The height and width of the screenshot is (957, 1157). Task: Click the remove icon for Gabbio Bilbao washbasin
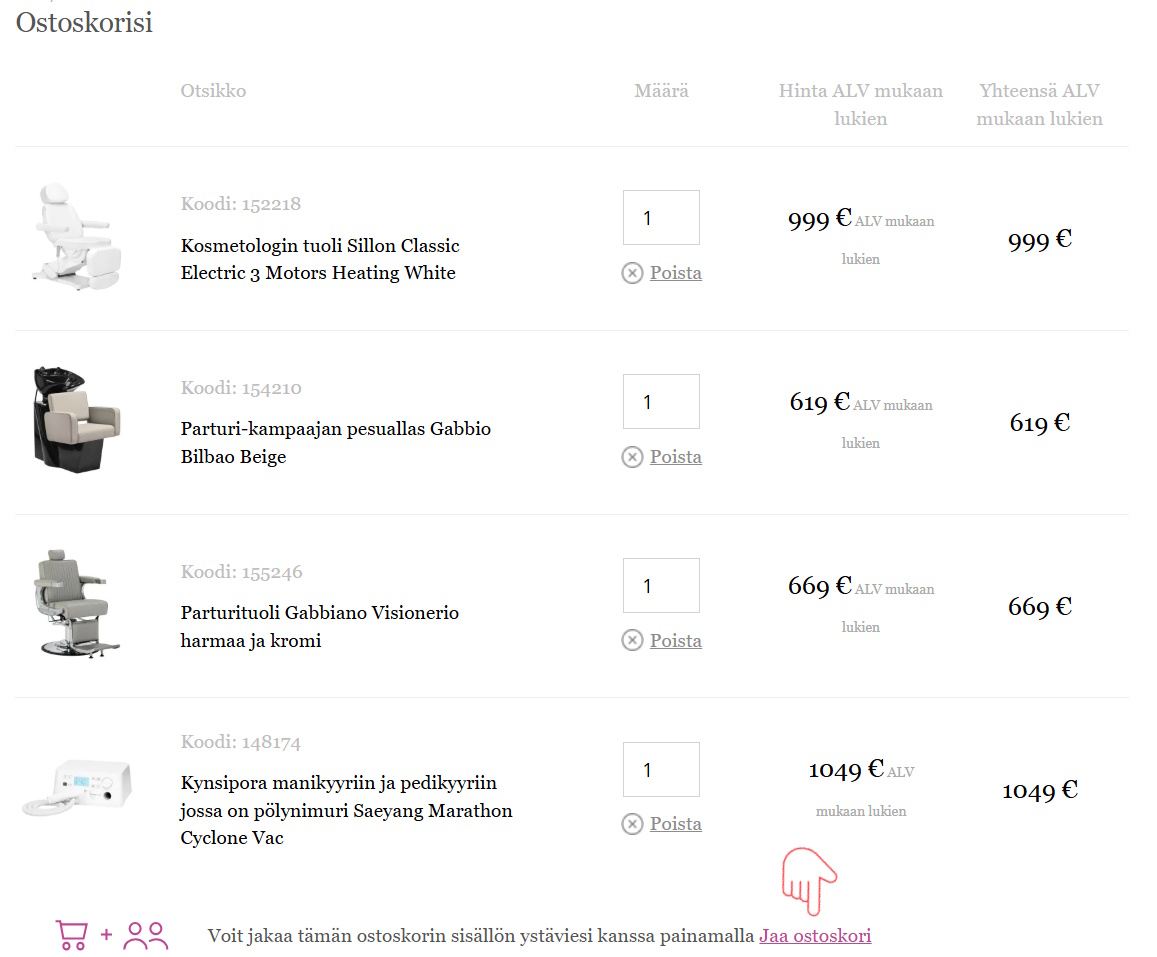(x=632, y=457)
